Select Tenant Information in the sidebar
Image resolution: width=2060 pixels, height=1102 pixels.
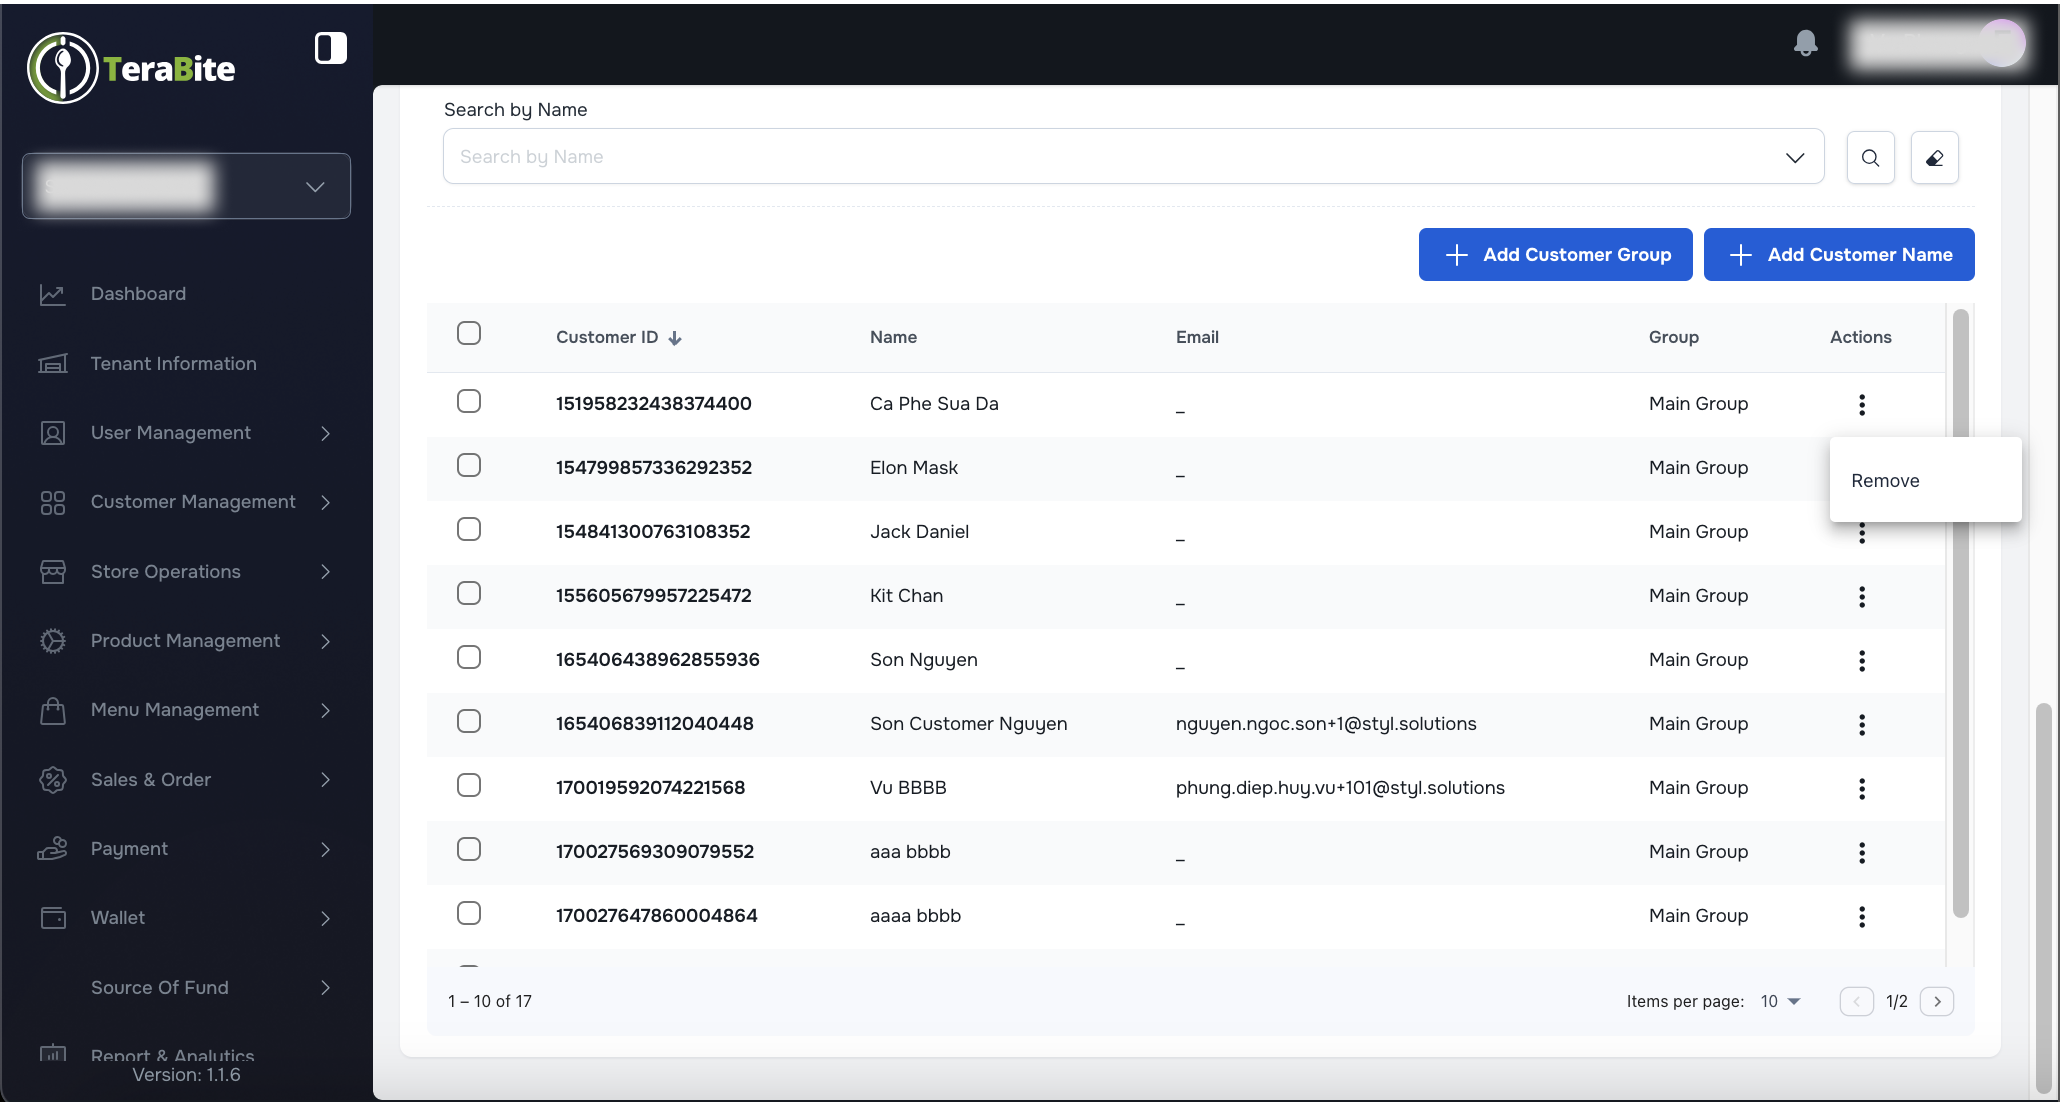click(173, 363)
